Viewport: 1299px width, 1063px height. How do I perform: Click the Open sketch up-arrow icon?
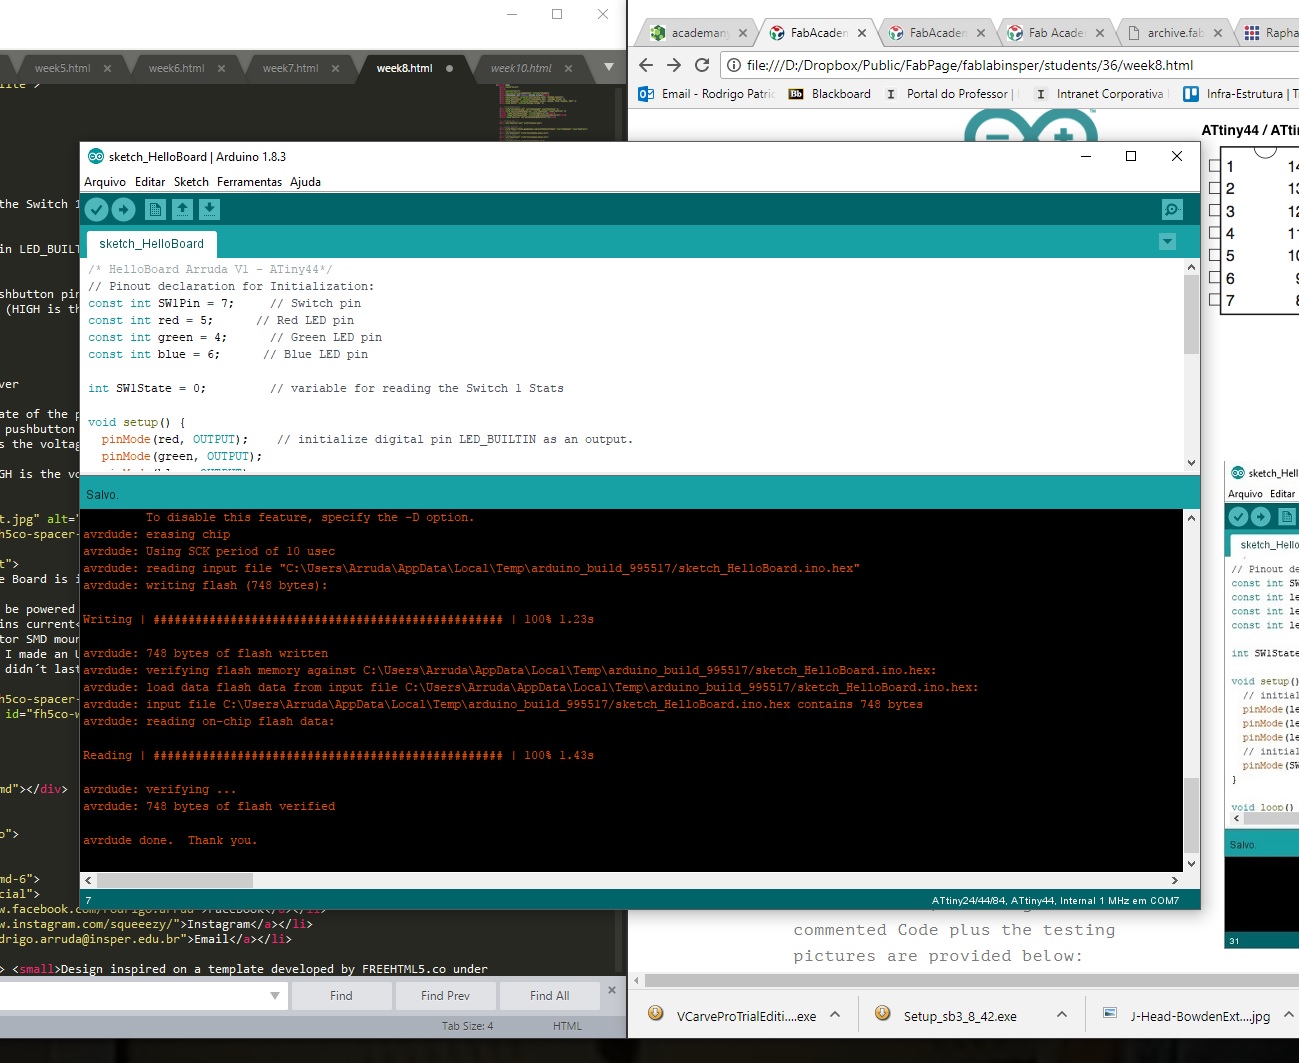point(182,209)
